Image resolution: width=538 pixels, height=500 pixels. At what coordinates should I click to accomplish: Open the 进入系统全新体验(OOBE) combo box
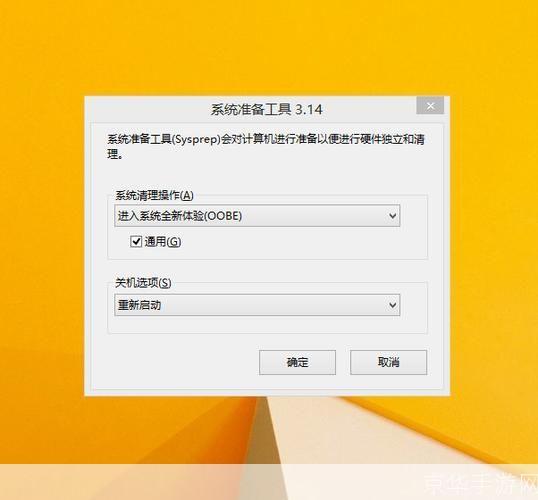(257, 216)
